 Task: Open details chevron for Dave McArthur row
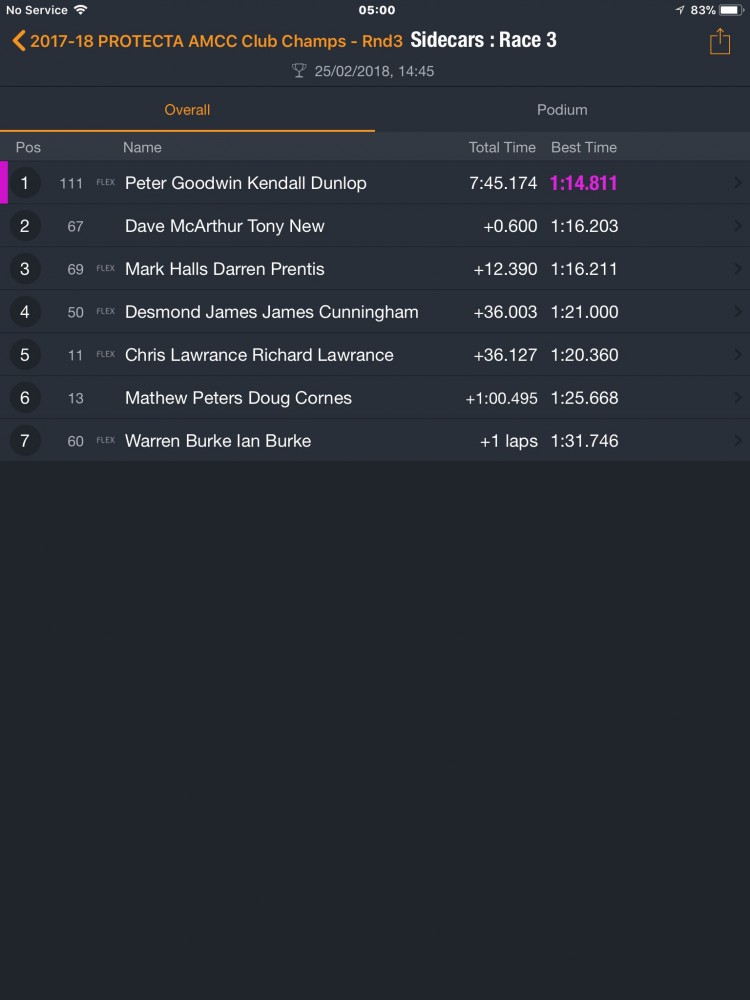click(x=738, y=226)
